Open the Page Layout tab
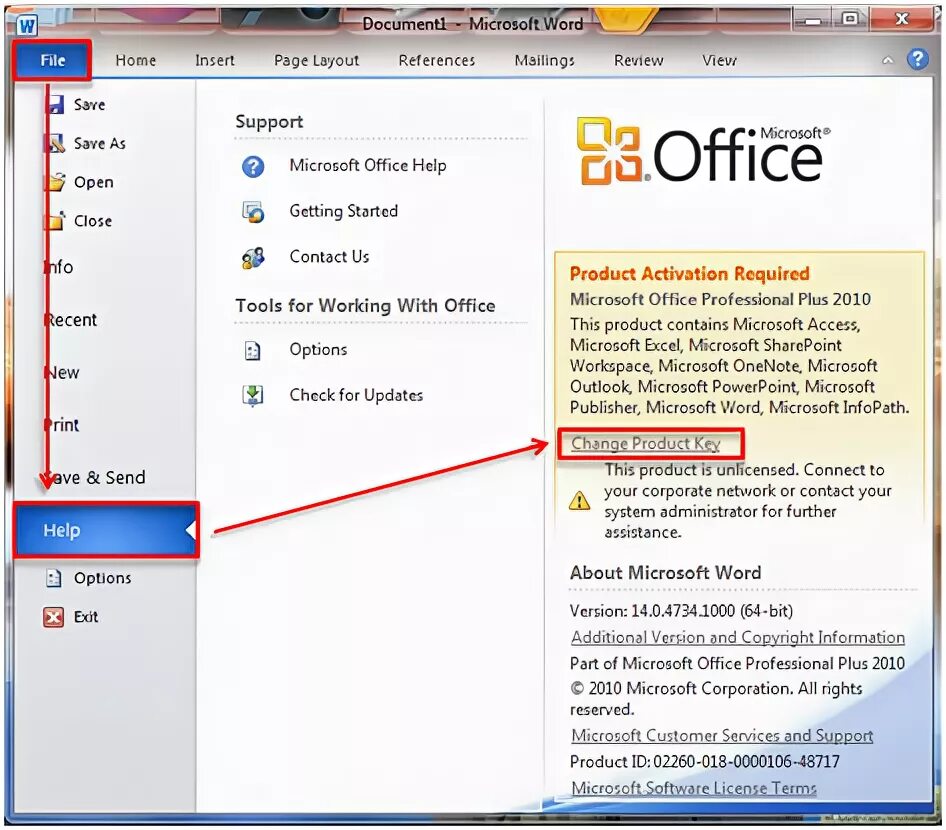 tap(316, 60)
